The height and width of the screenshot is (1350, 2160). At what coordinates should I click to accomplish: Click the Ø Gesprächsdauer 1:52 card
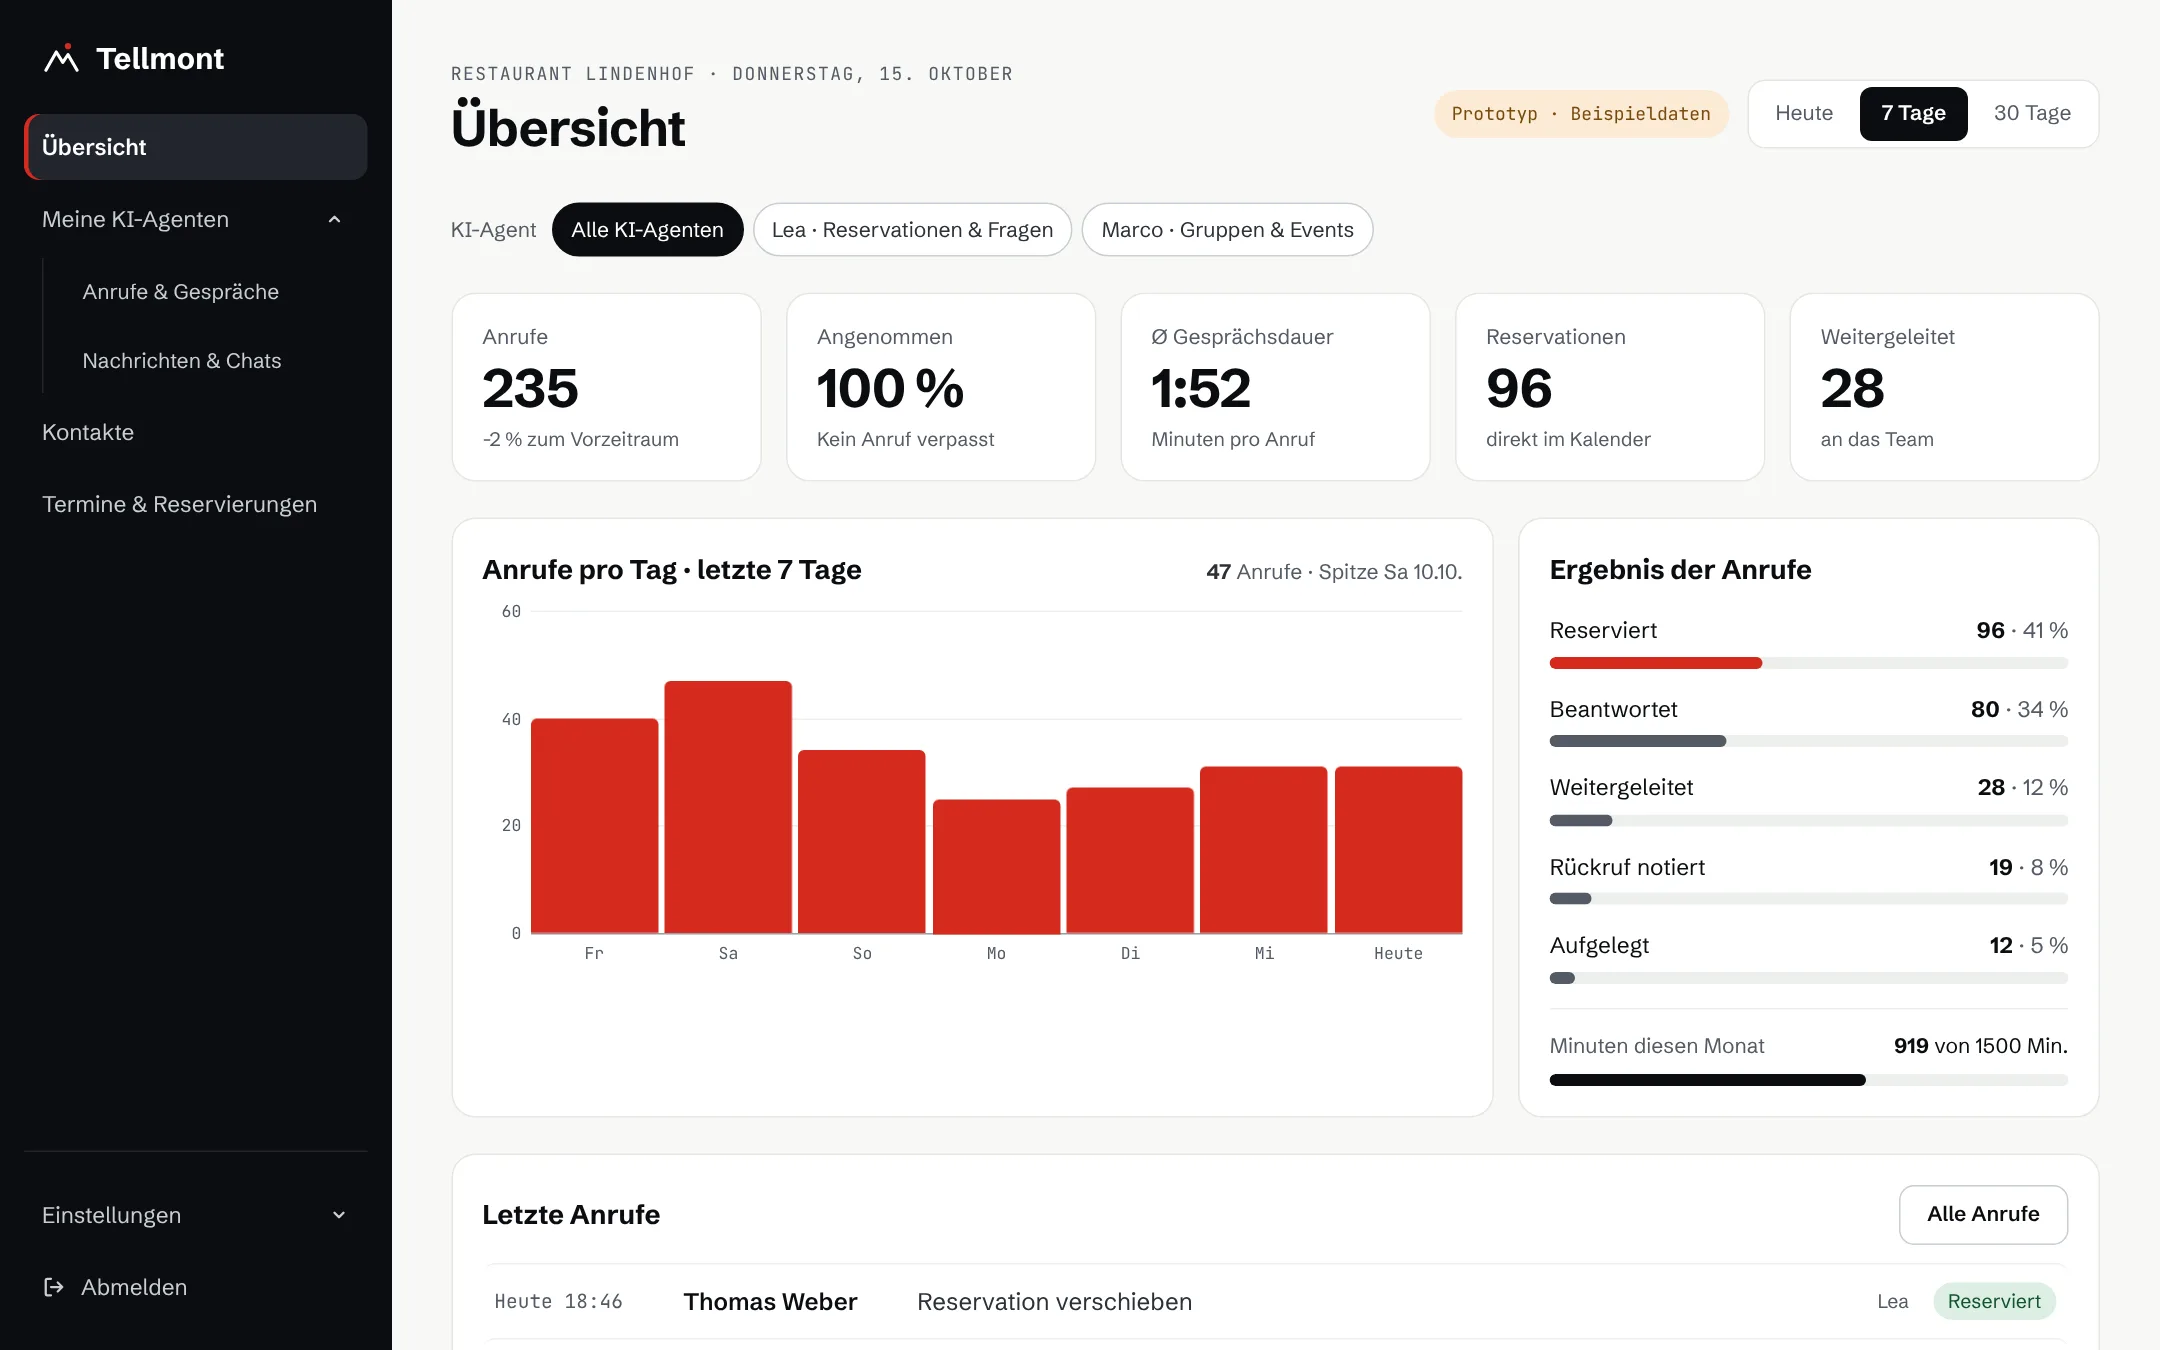pyautogui.click(x=1275, y=387)
